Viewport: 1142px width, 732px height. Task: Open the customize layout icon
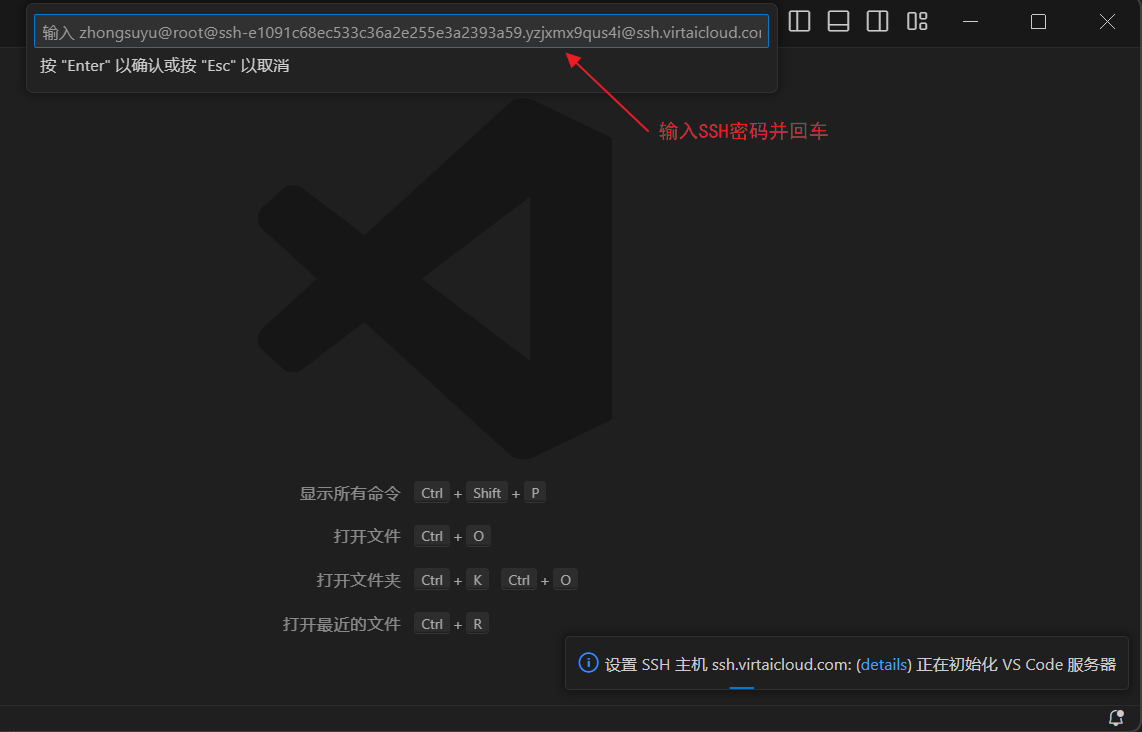917,21
